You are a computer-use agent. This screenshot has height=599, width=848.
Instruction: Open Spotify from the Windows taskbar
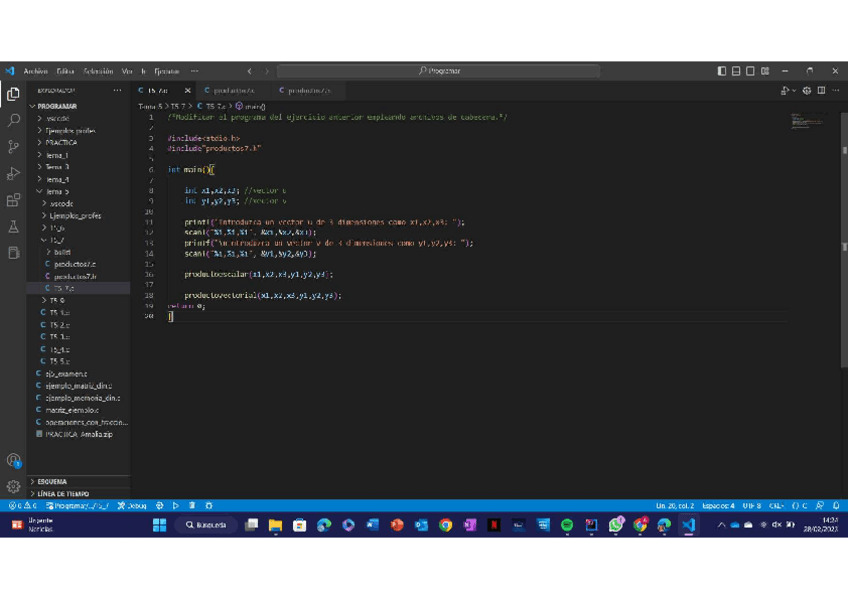click(567, 525)
